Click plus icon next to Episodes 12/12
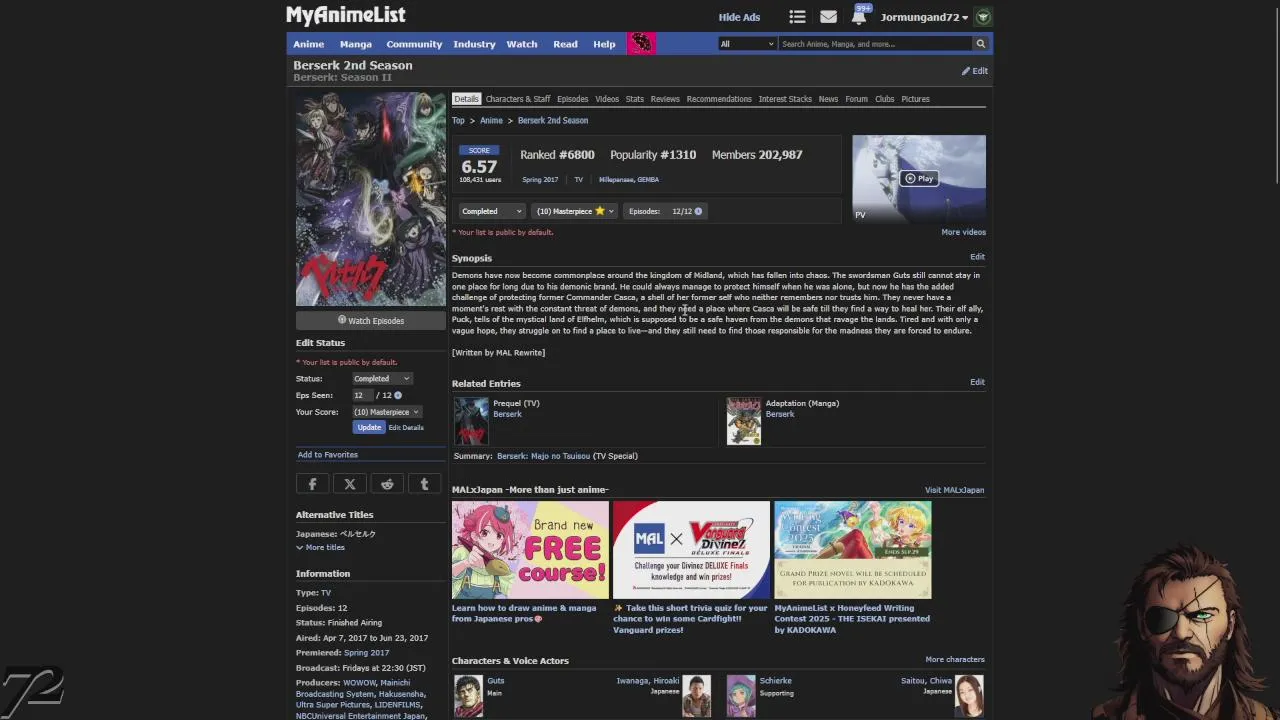This screenshot has width=1280, height=720. pyautogui.click(x=698, y=211)
